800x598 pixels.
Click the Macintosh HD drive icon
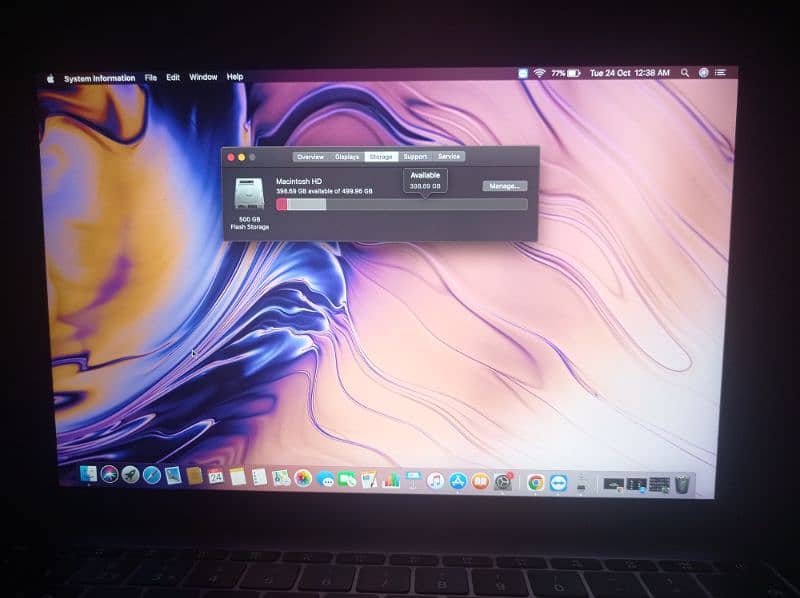point(249,194)
